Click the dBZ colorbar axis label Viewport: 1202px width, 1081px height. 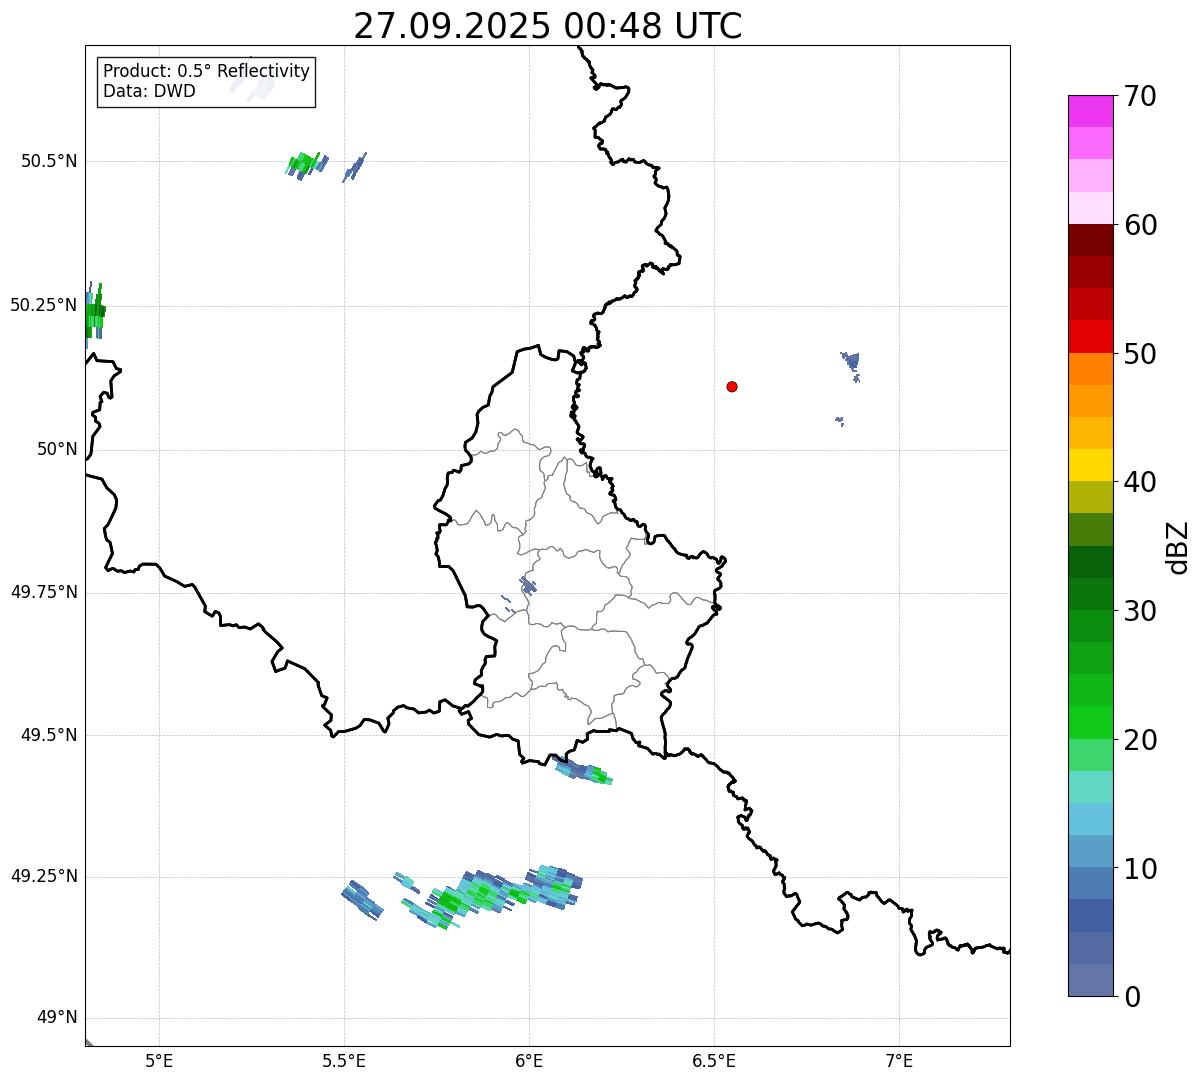point(1178,547)
